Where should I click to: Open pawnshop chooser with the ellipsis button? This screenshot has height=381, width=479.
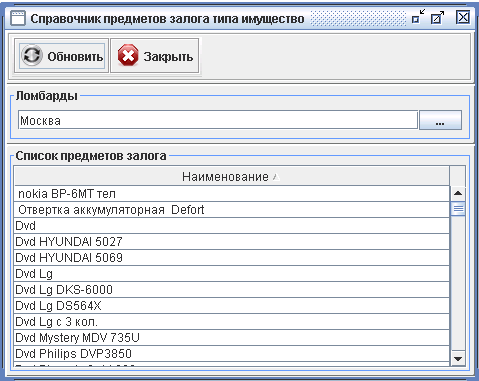pyautogui.click(x=440, y=120)
